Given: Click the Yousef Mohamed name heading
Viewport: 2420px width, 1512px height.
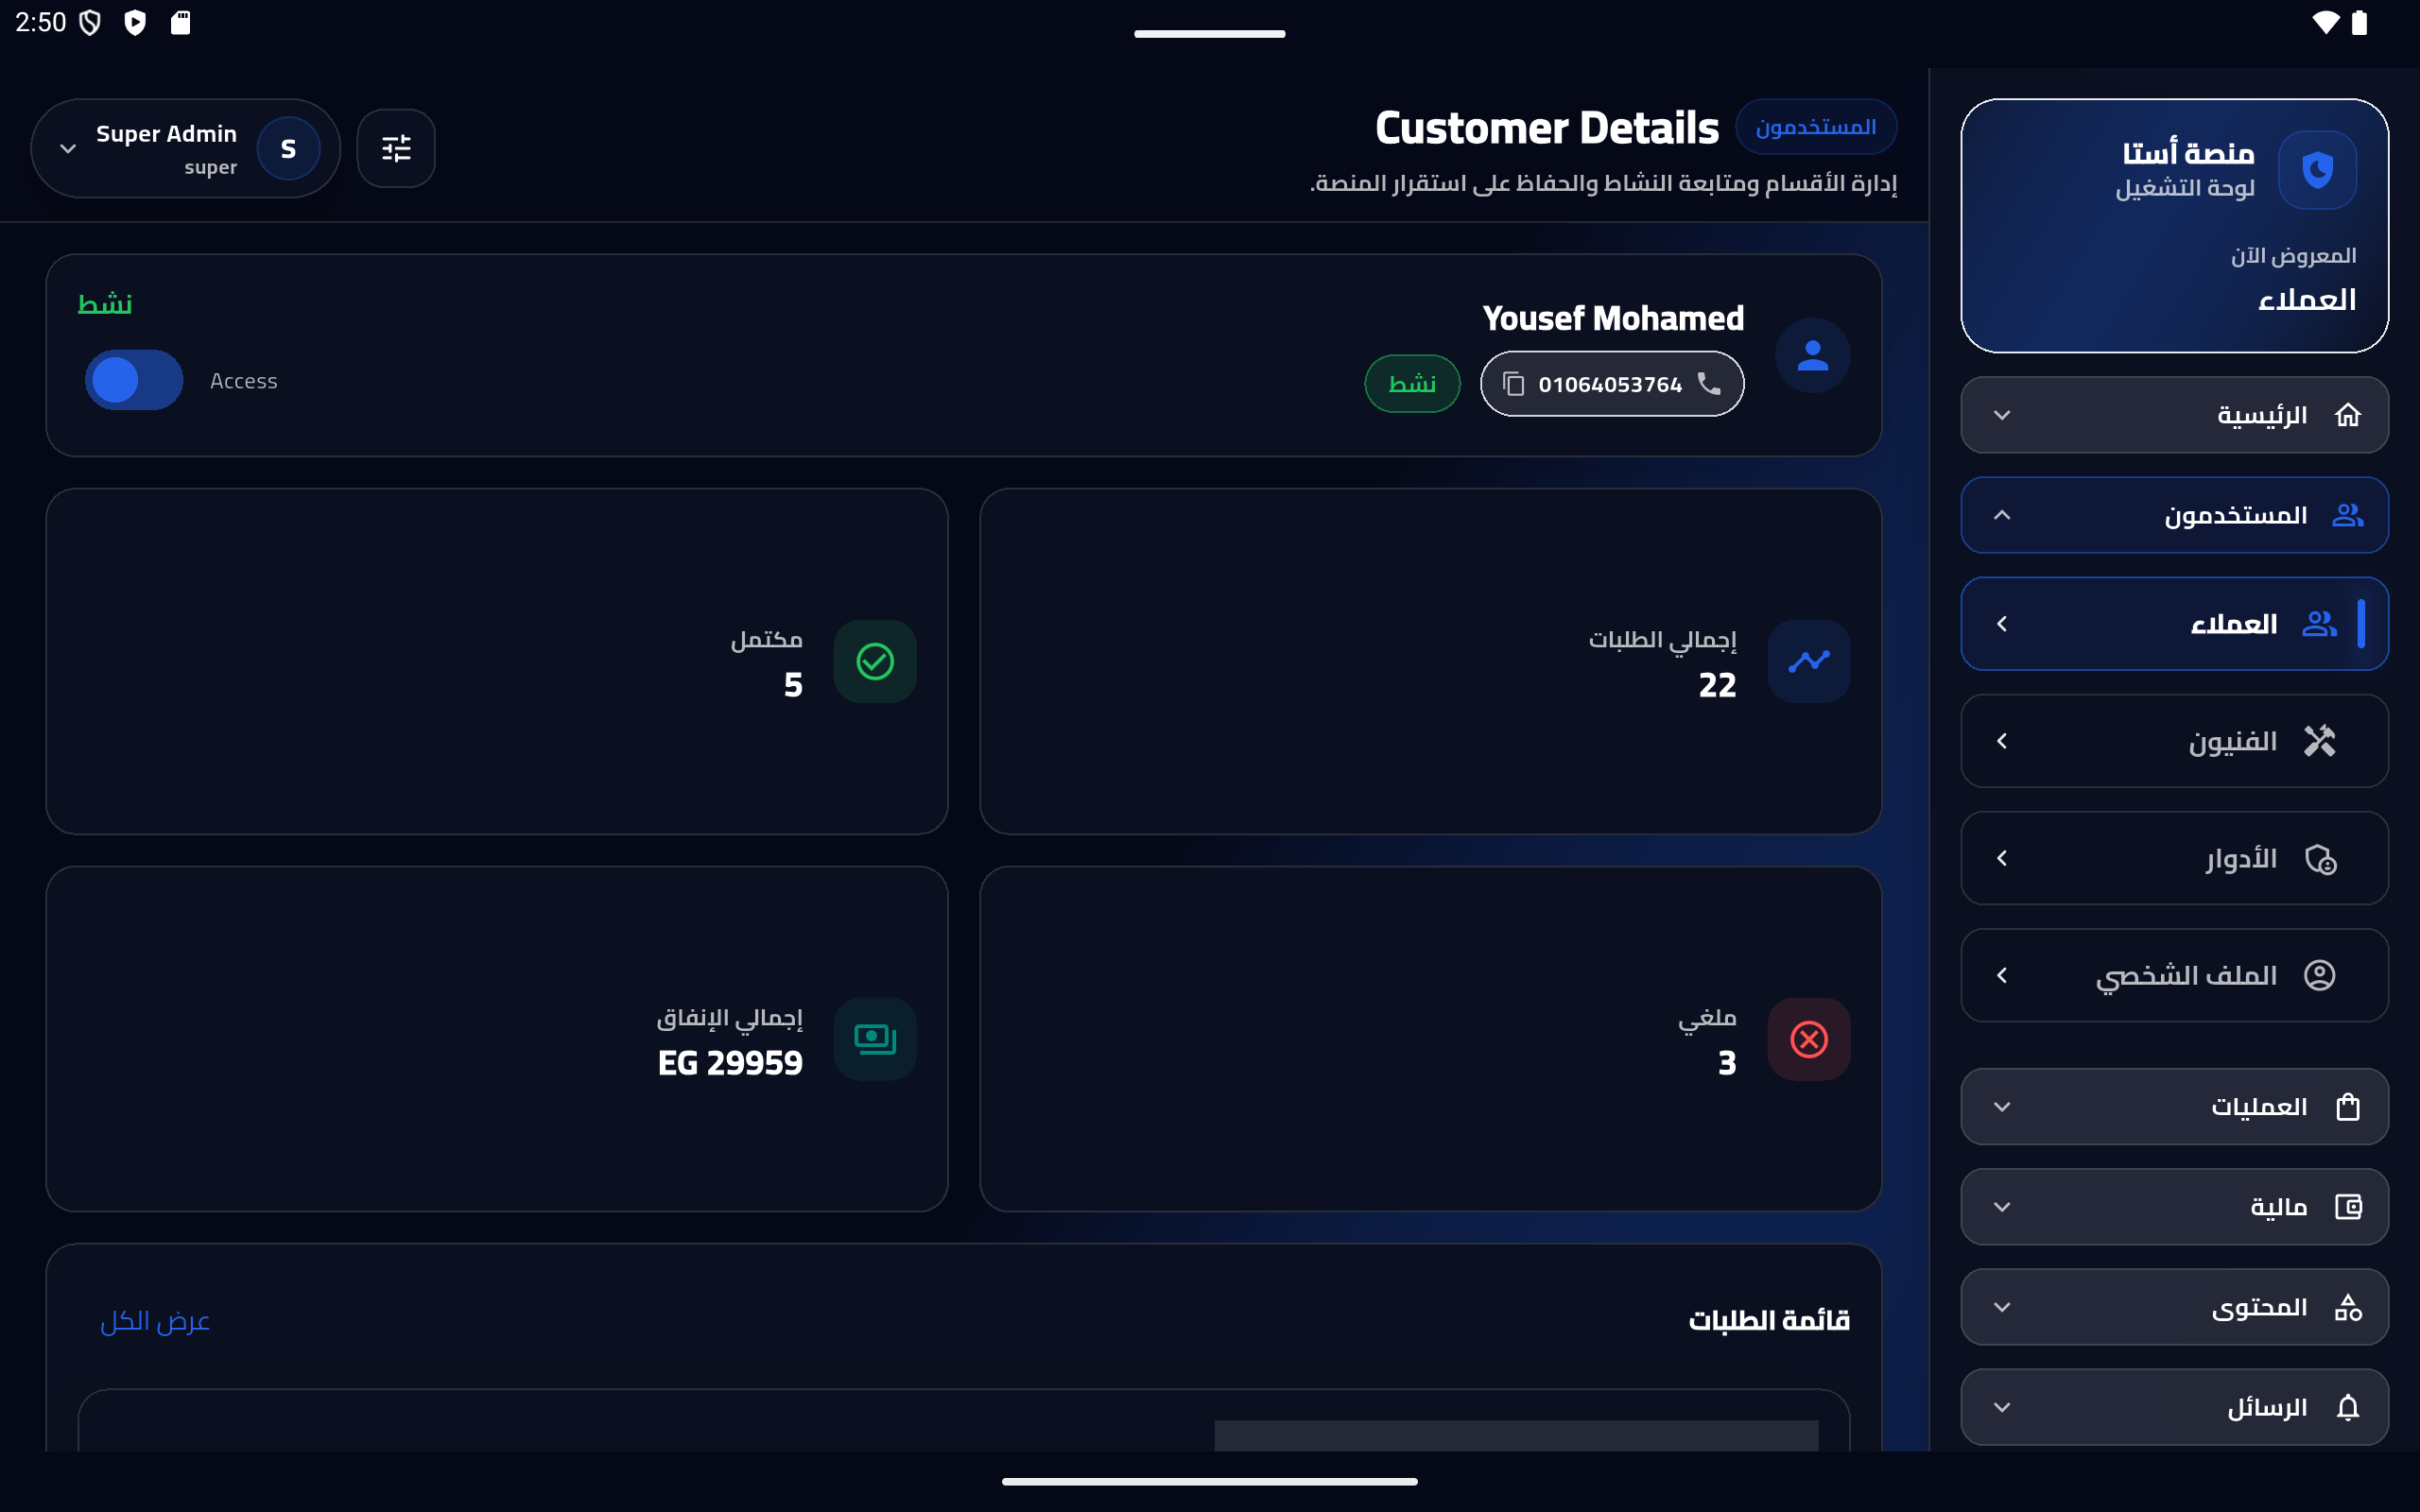Looking at the screenshot, I should (x=1613, y=318).
